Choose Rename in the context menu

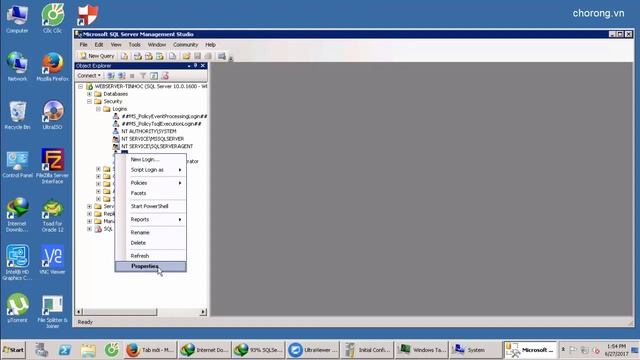[x=151, y=232]
